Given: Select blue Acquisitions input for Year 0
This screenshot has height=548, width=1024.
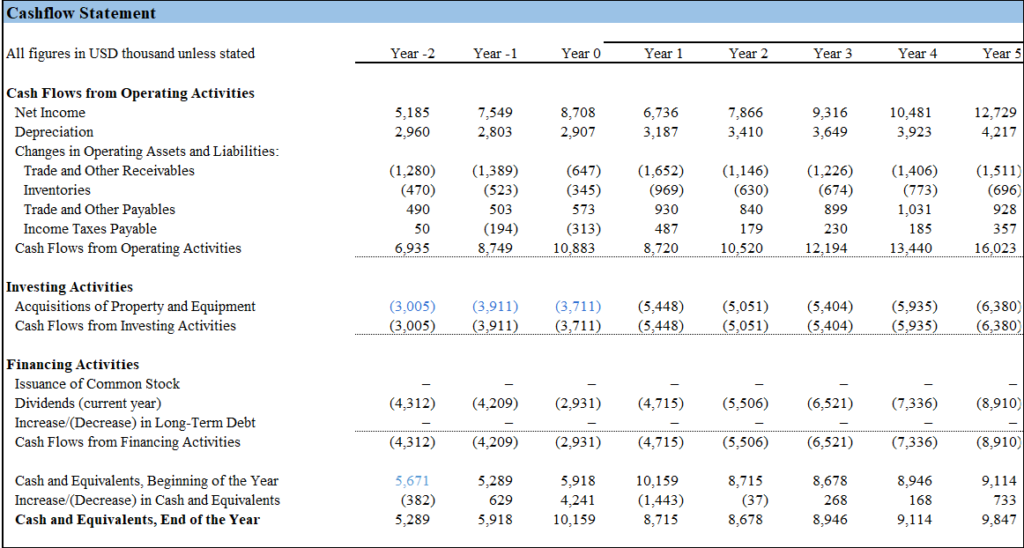Looking at the screenshot, I should (581, 306).
